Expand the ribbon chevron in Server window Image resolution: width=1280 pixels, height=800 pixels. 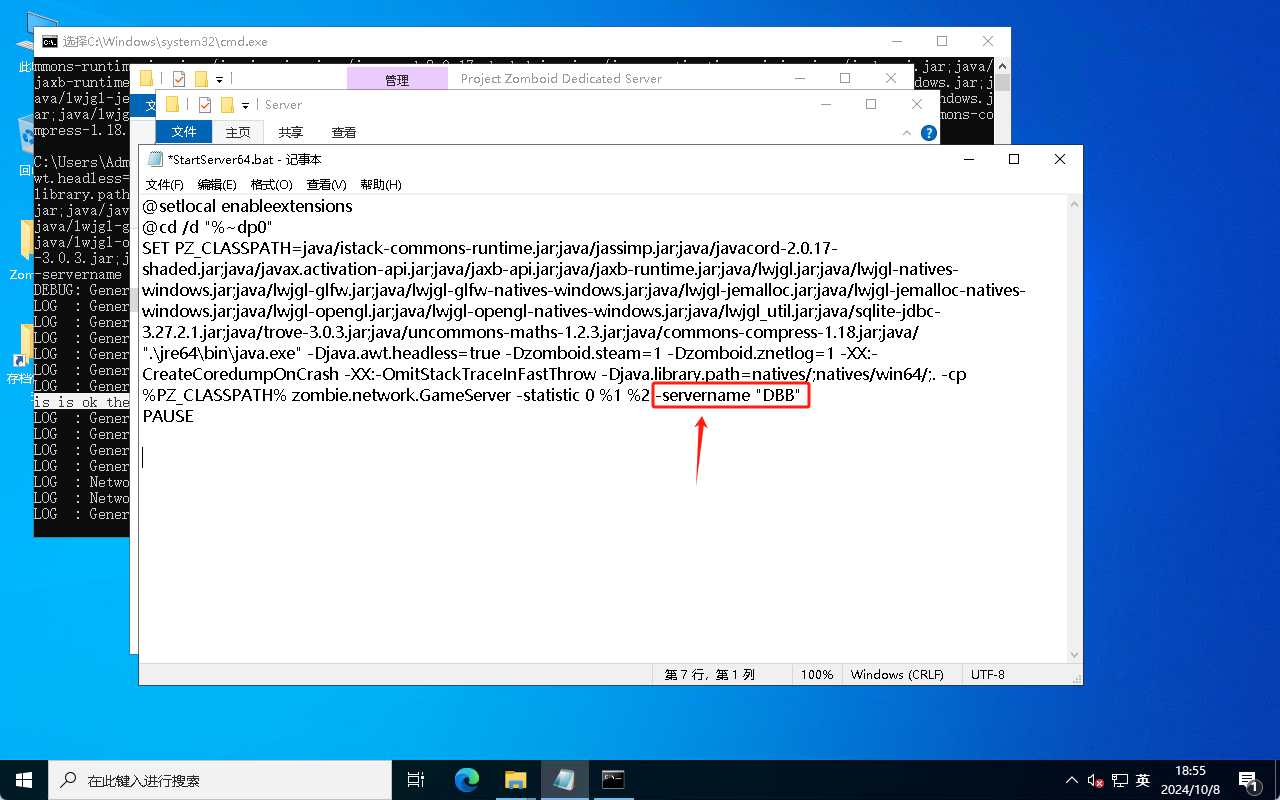(907, 132)
